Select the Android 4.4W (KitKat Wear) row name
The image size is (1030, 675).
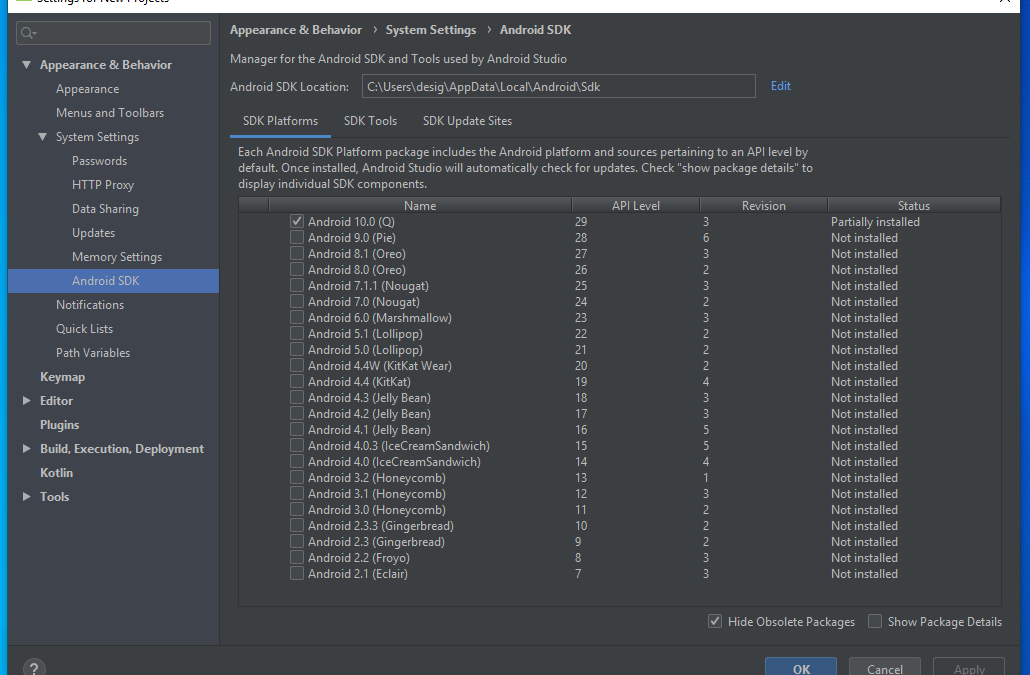[380, 366]
